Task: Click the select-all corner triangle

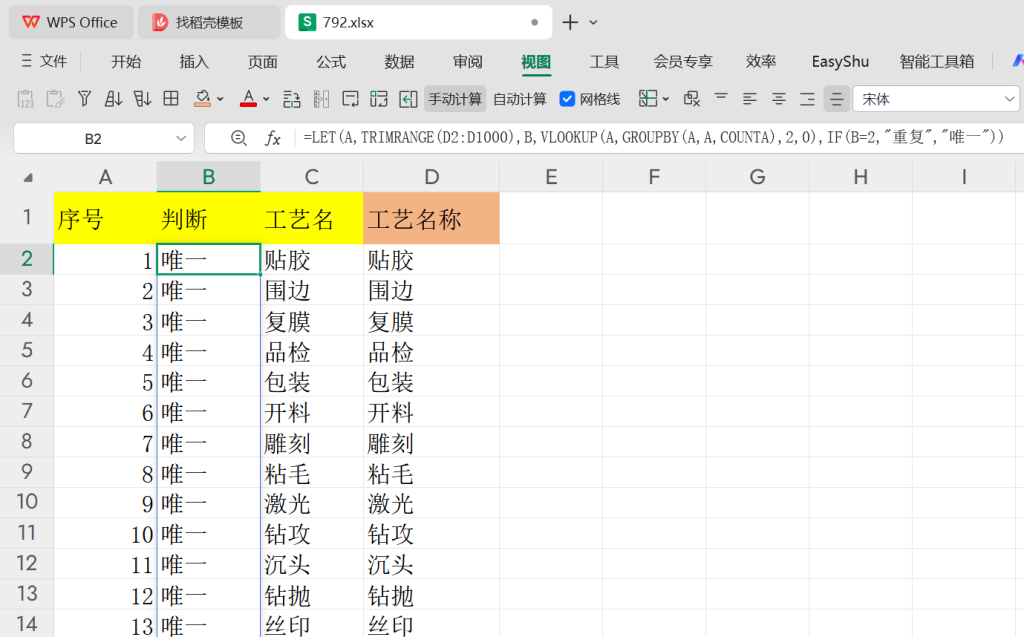Action: pos(28,178)
